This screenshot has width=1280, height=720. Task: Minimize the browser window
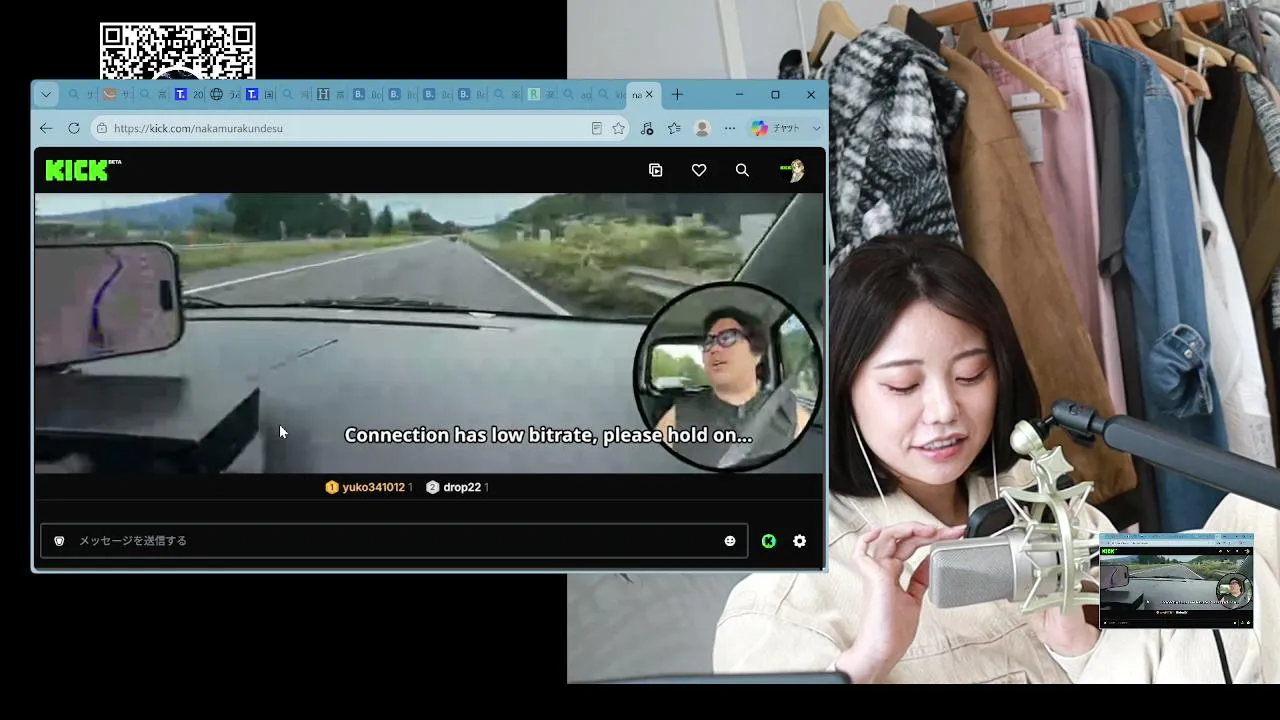739,95
